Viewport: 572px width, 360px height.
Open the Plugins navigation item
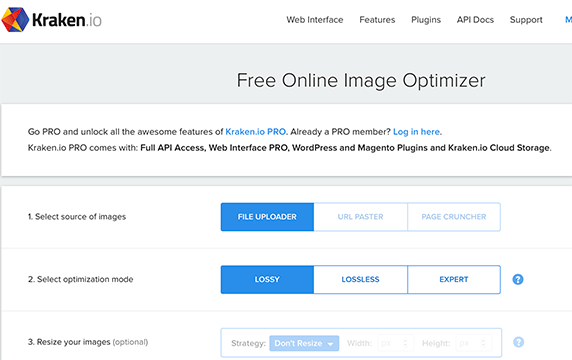click(426, 20)
